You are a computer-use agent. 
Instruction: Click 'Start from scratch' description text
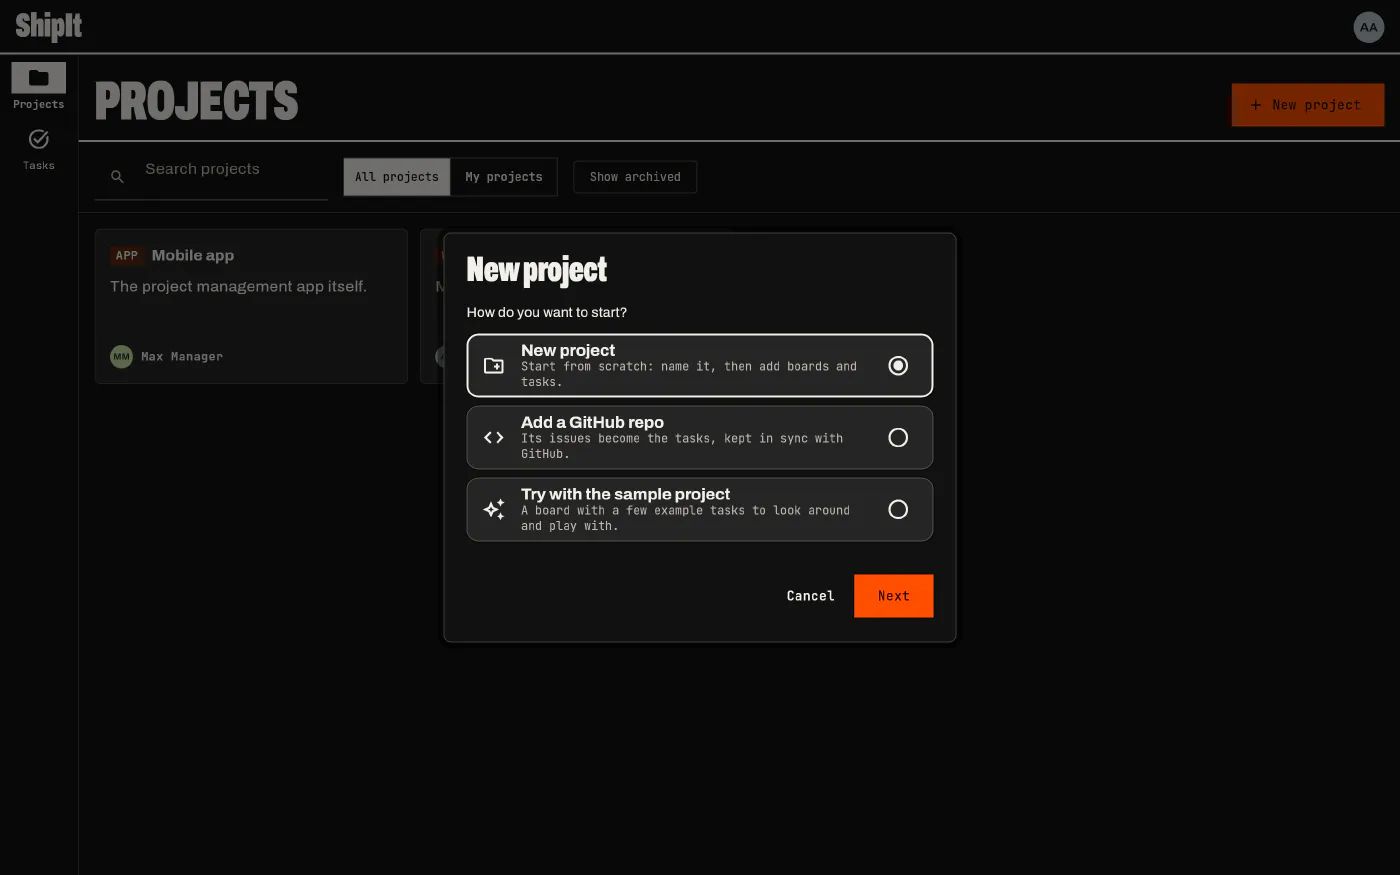point(689,374)
